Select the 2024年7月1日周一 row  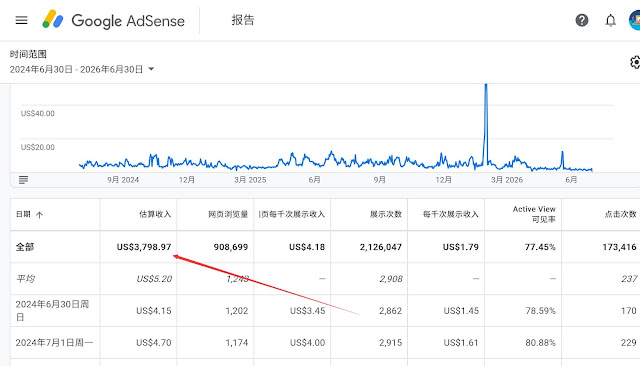click(325, 342)
